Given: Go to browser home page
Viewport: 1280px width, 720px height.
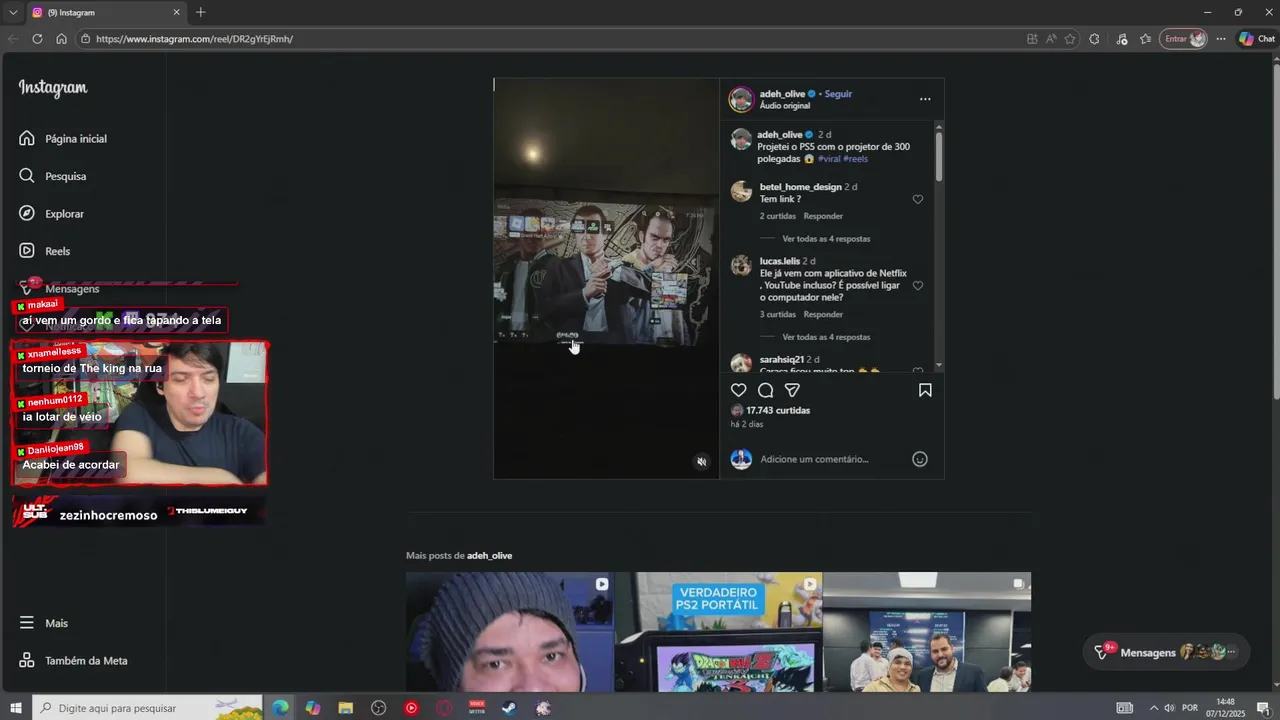Looking at the screenshot, I should tap(61, 39).
